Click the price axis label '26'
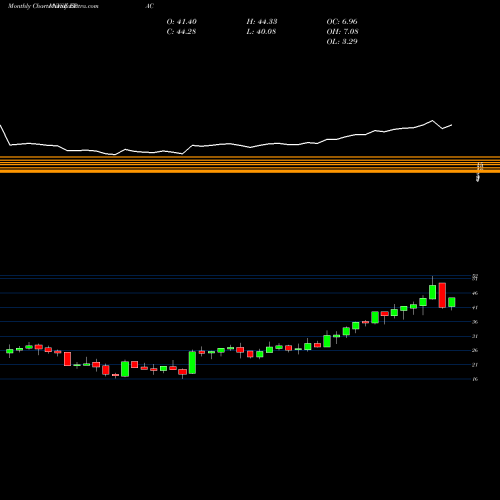The width and height of the screenshot is (500, 500). click(475, 350)
